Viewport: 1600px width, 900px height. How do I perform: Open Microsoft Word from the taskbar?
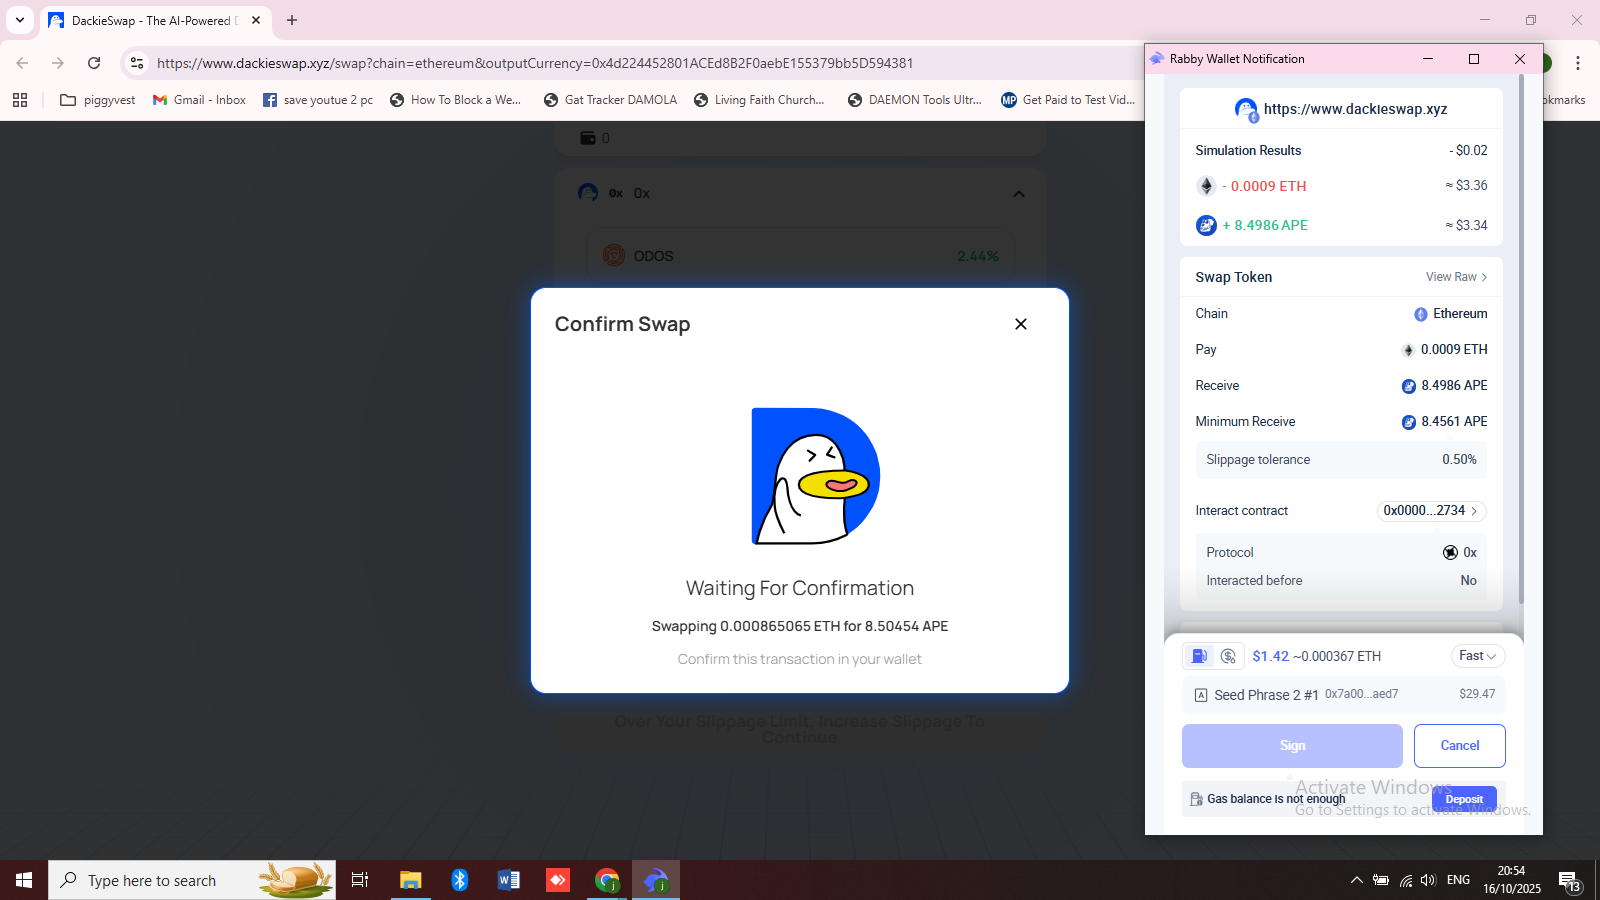tap(508, 880)
